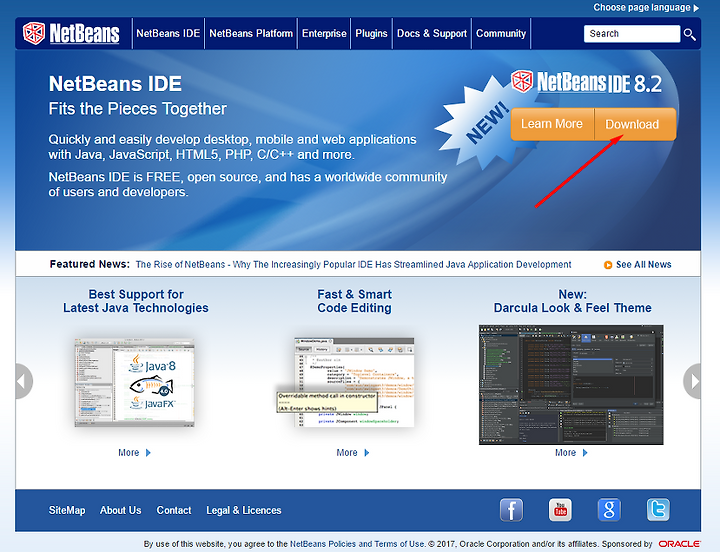Open the NetBeans Platform menu
The width and height of the screenshot is (720, 552).
251,34
